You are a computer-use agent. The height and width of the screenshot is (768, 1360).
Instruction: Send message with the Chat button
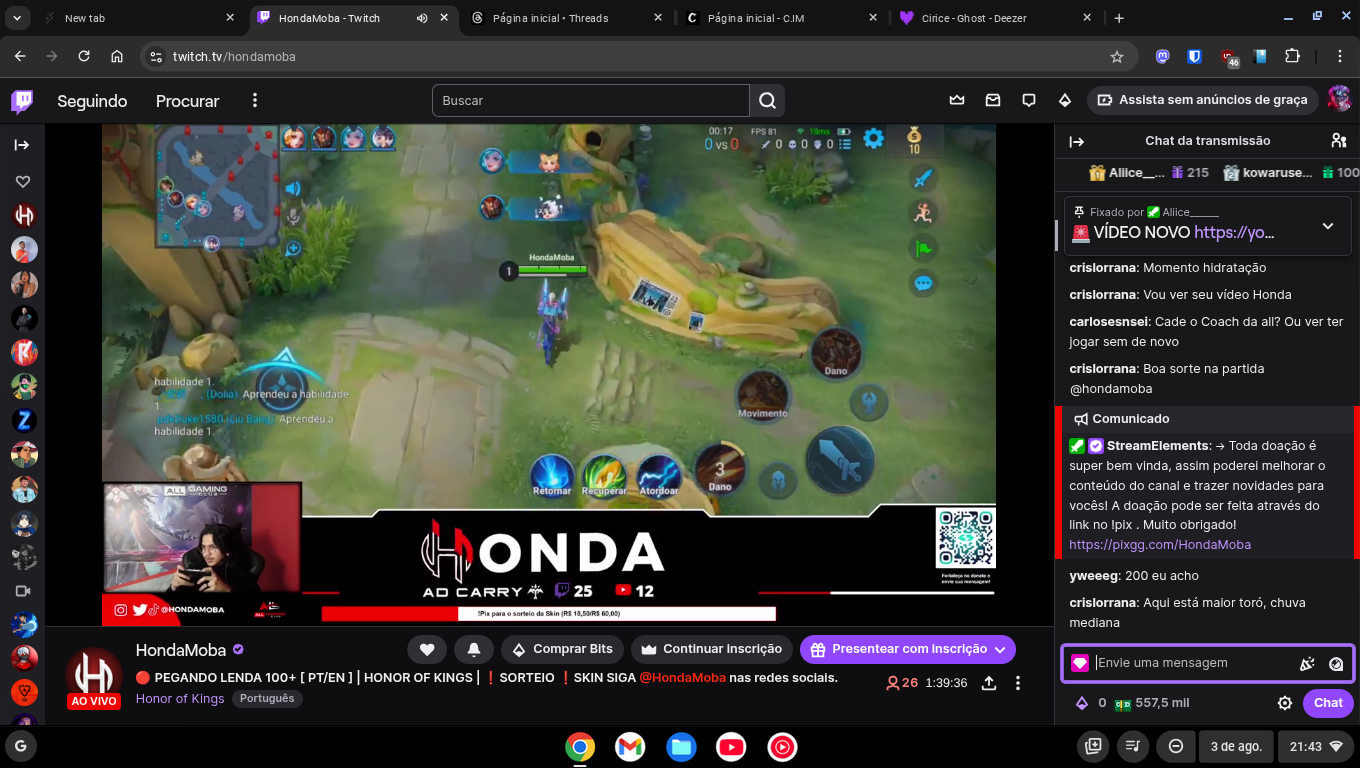click(x=1328, y=703)
